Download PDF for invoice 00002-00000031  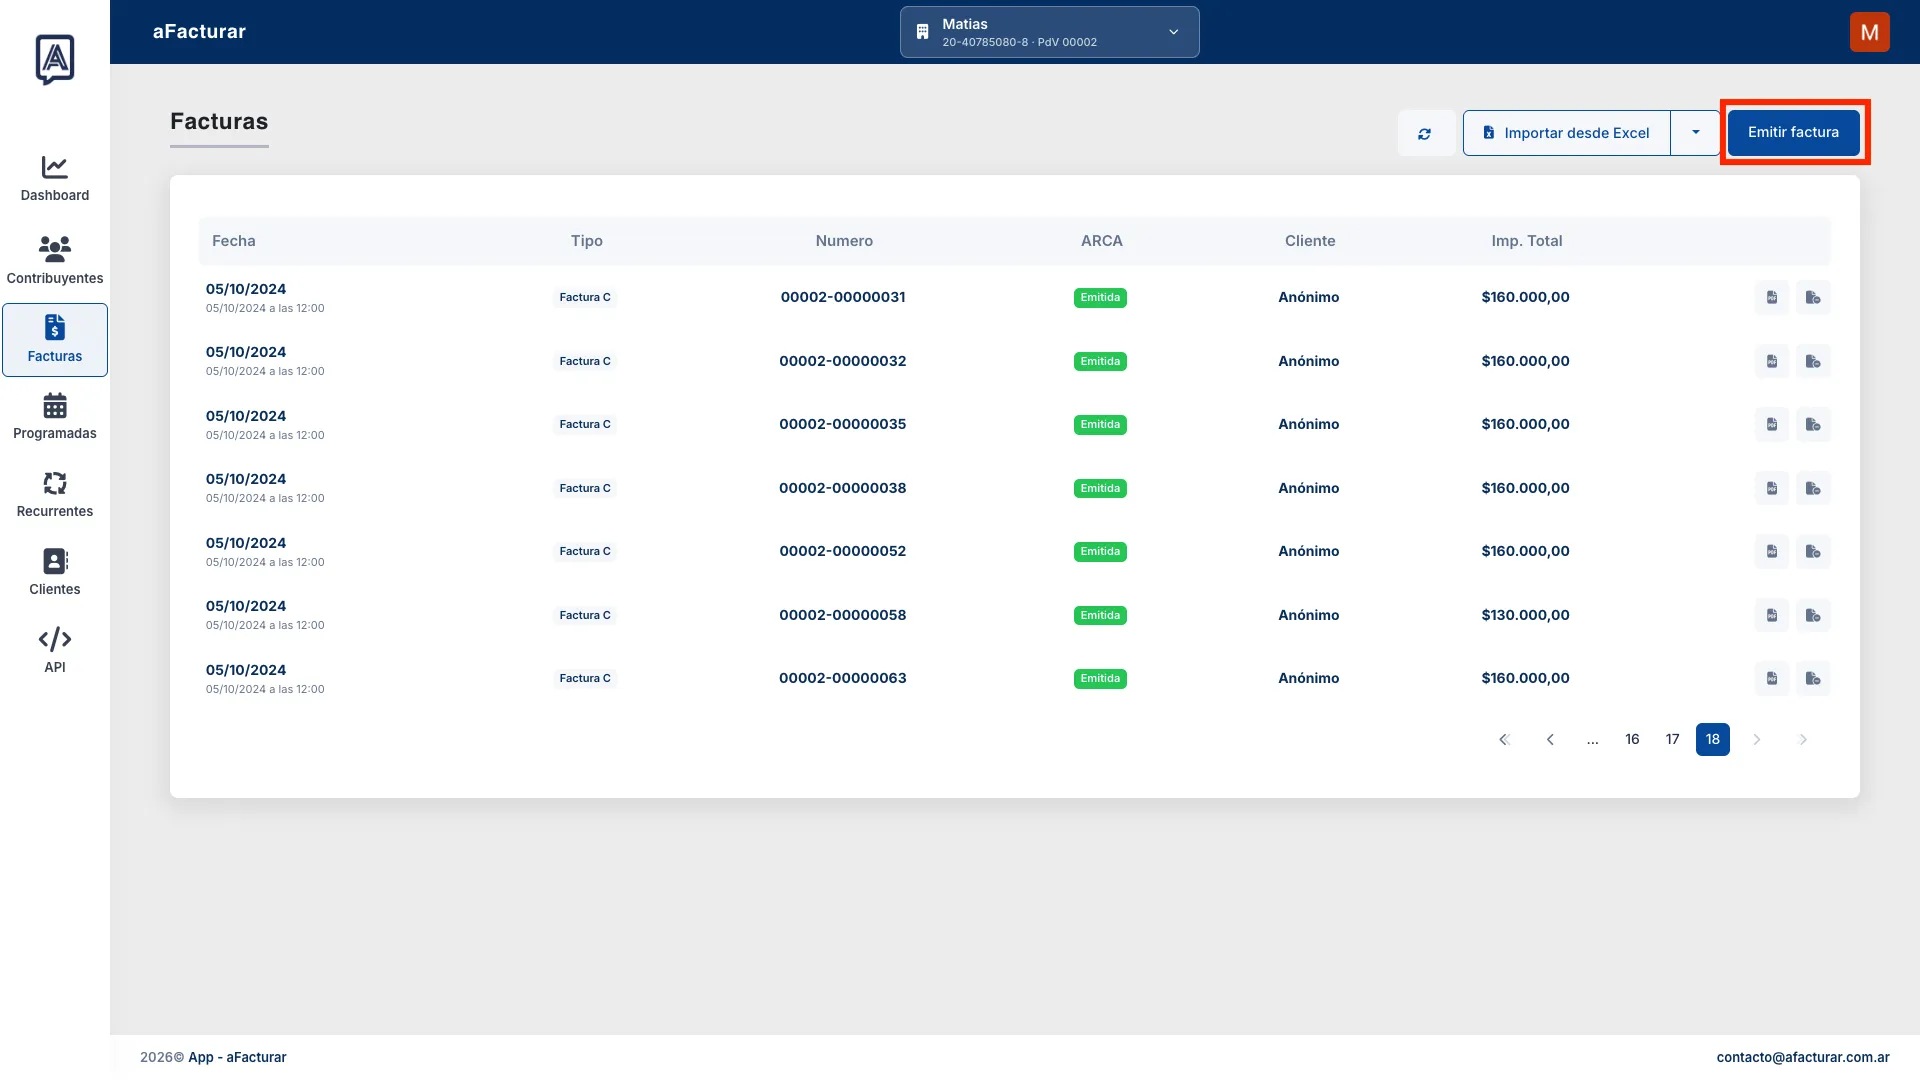1771,297
